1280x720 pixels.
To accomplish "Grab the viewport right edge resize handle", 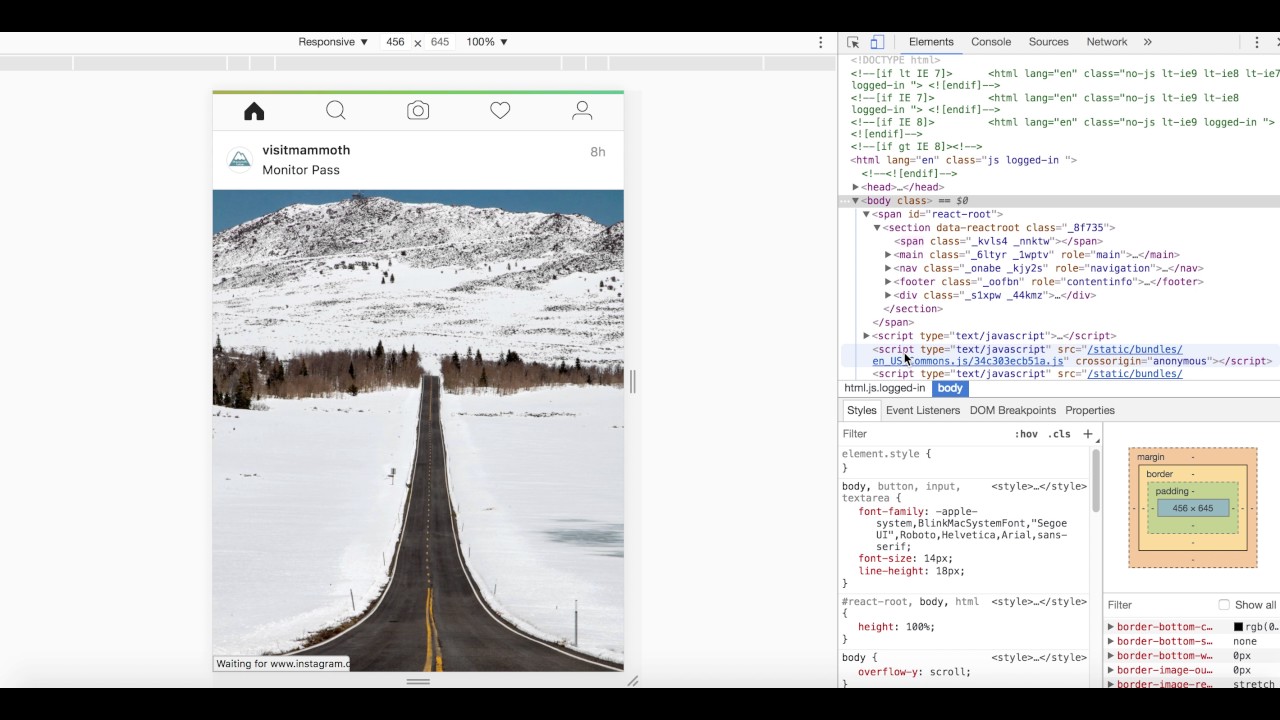I will [x=632, y=381].
